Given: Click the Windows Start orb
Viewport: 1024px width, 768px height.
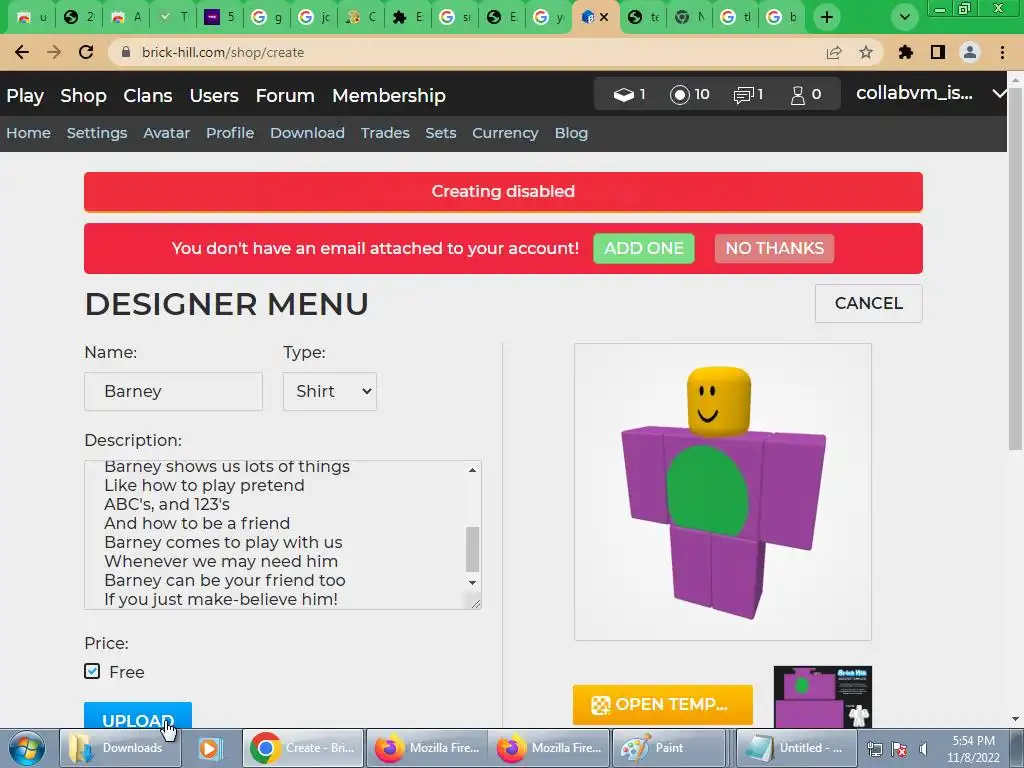Looking at the screenshot, I should tap(27, 748).
